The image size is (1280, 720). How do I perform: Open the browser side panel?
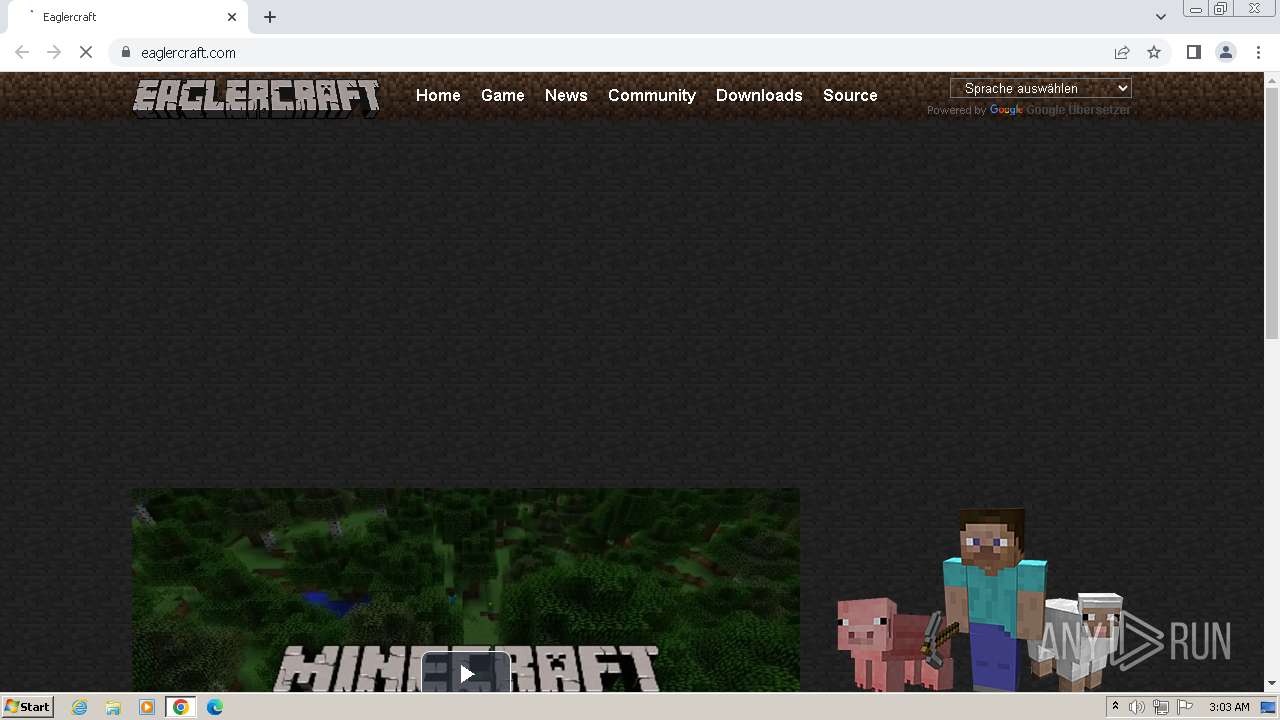click(1193, 52)
